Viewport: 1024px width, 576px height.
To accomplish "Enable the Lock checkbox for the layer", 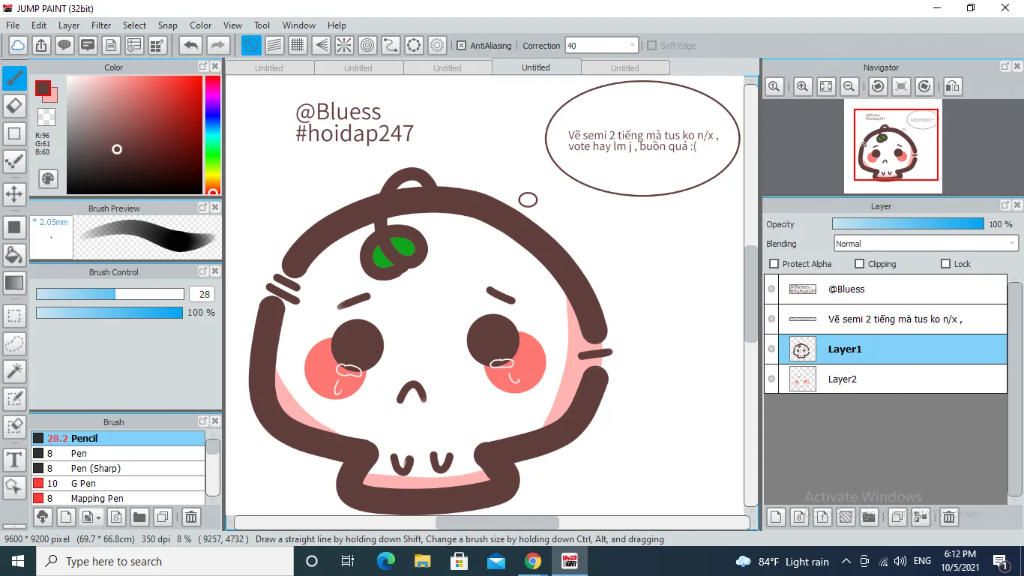I will [946, 264].
